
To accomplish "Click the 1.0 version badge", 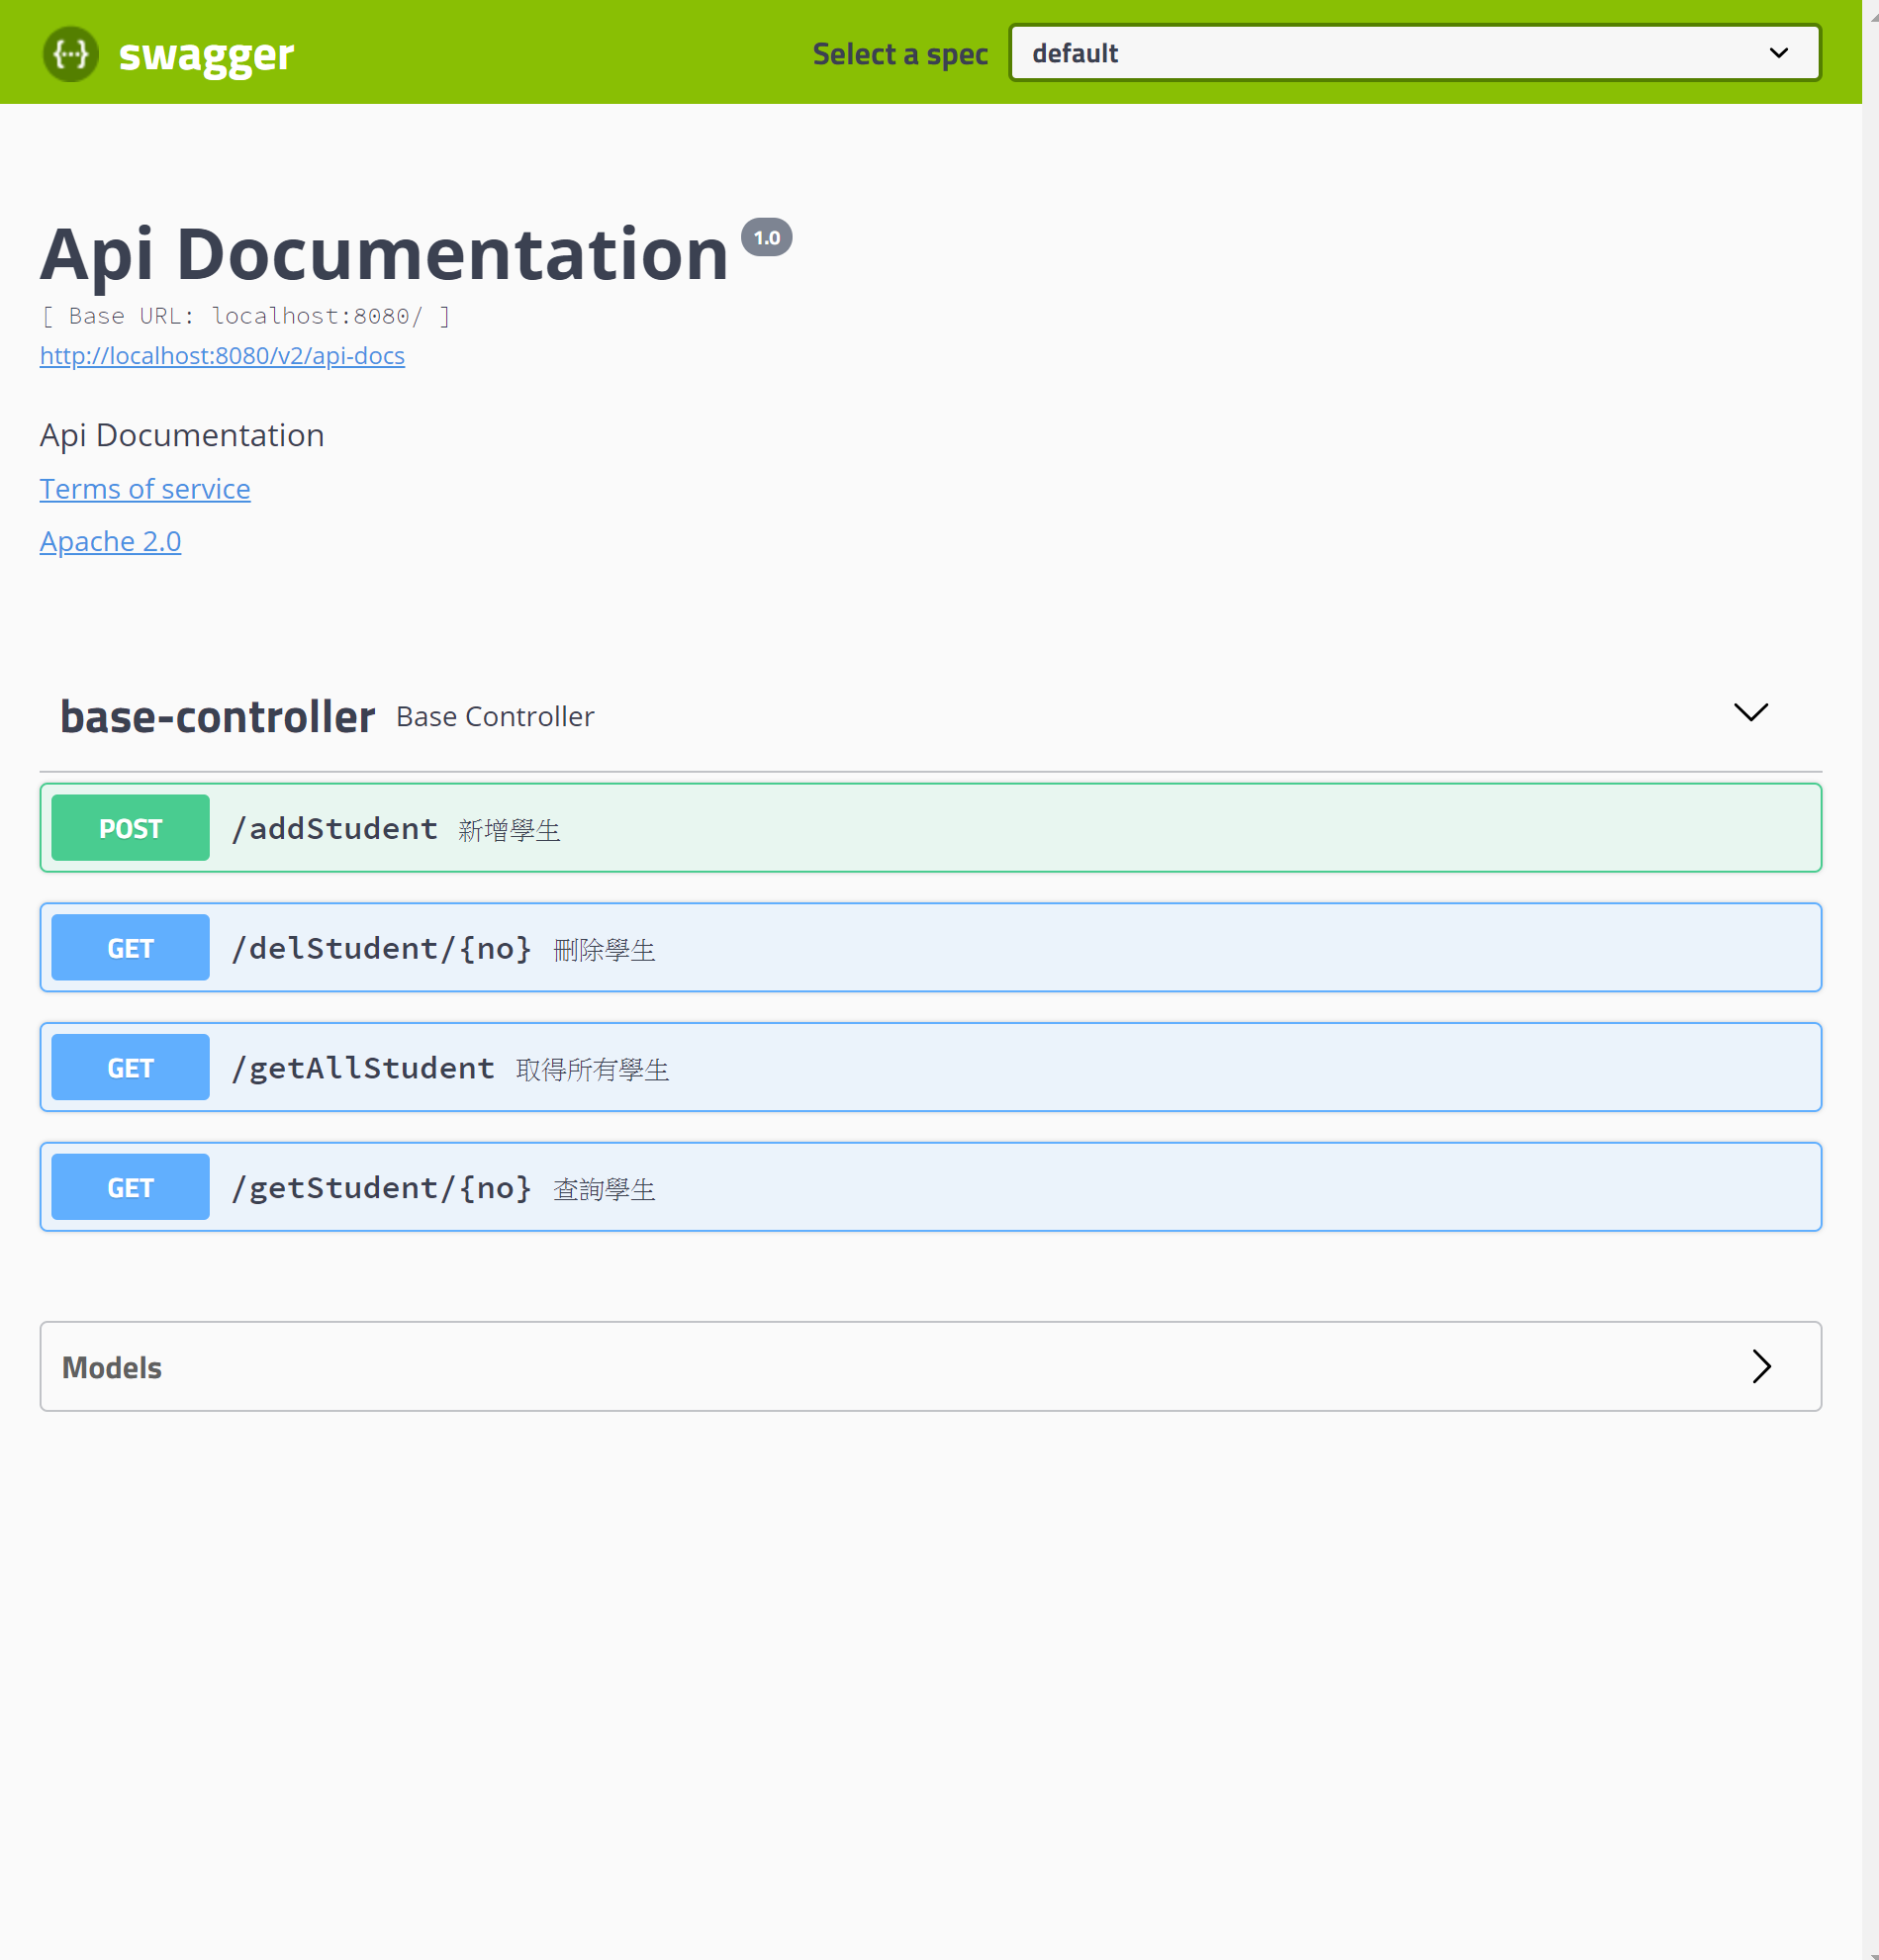I will pyautogui.click(x=766, y=237).
